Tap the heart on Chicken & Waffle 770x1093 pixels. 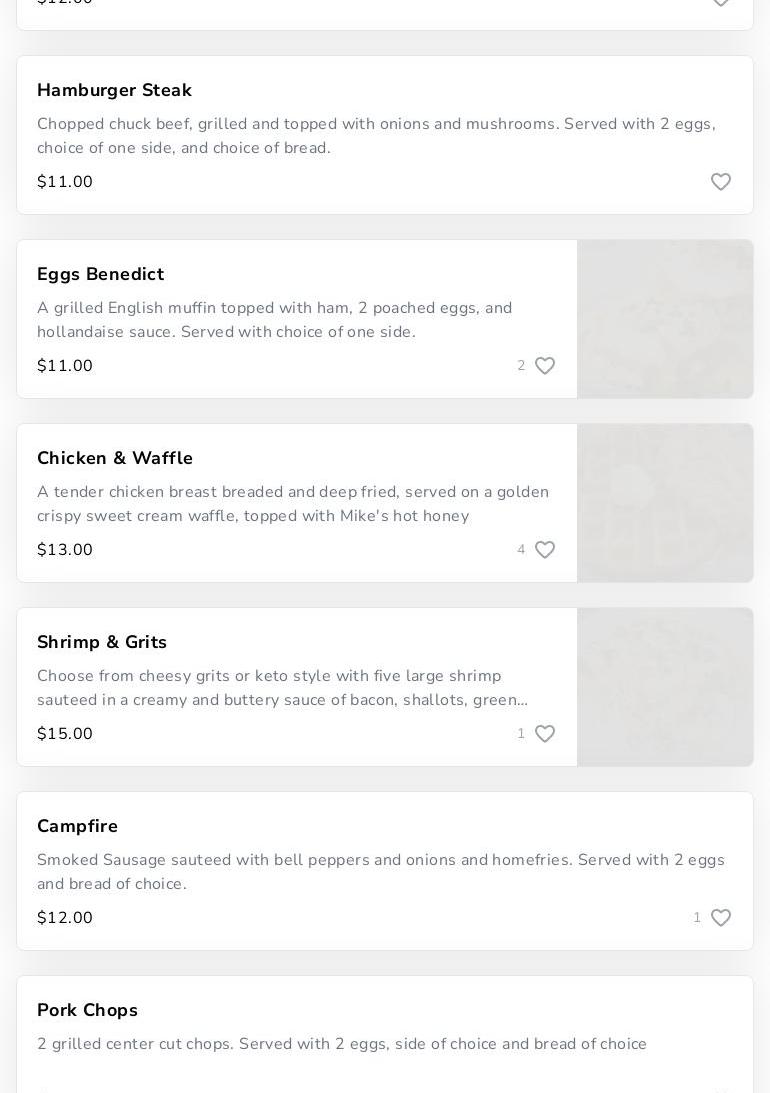click(545, 550)
